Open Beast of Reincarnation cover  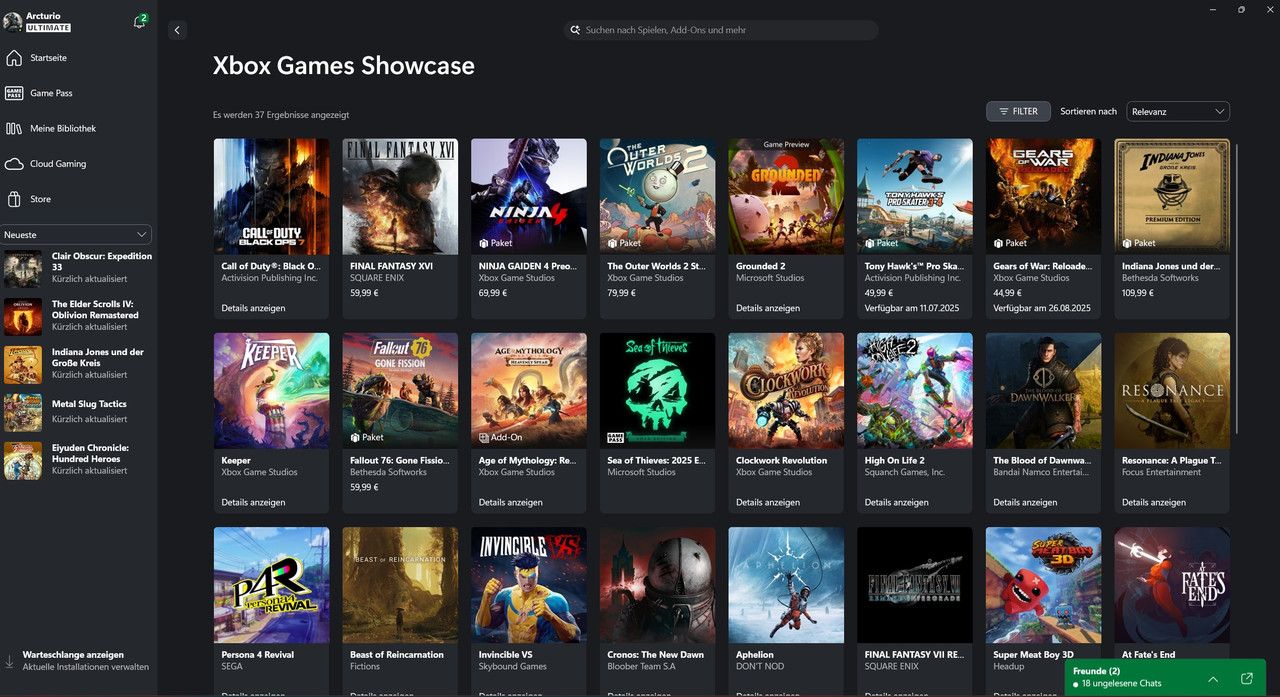click(400, 585)
